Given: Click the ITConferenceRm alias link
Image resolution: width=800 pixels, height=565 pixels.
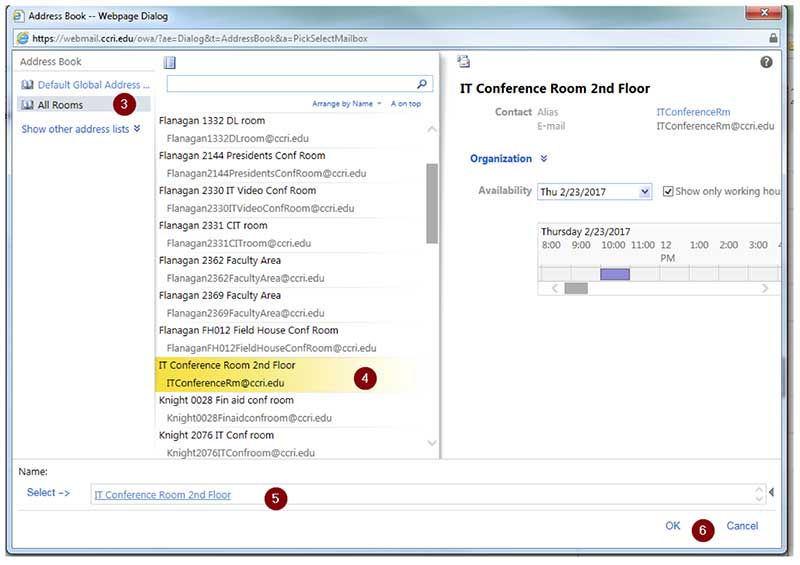Looking at the screenshot, I should click(x=693, y=112).
